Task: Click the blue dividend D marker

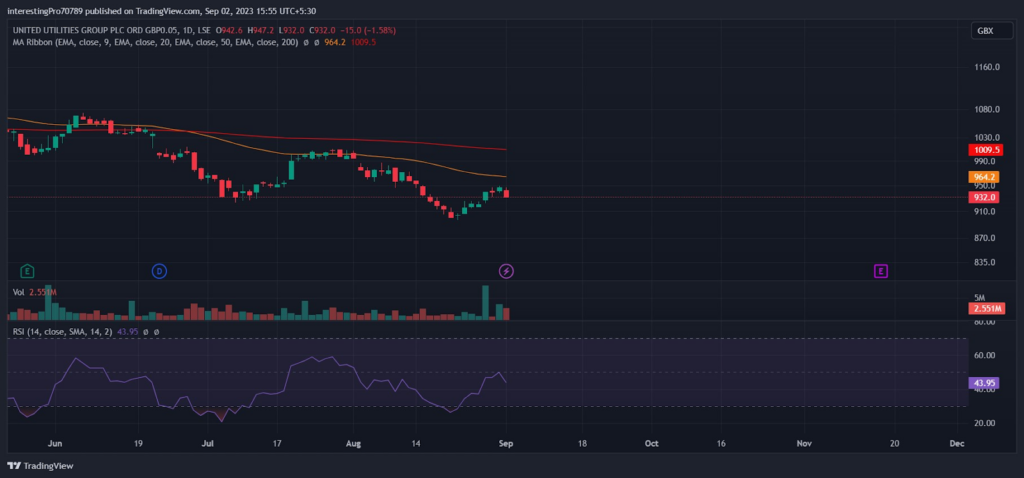Action: coord(159,270)
